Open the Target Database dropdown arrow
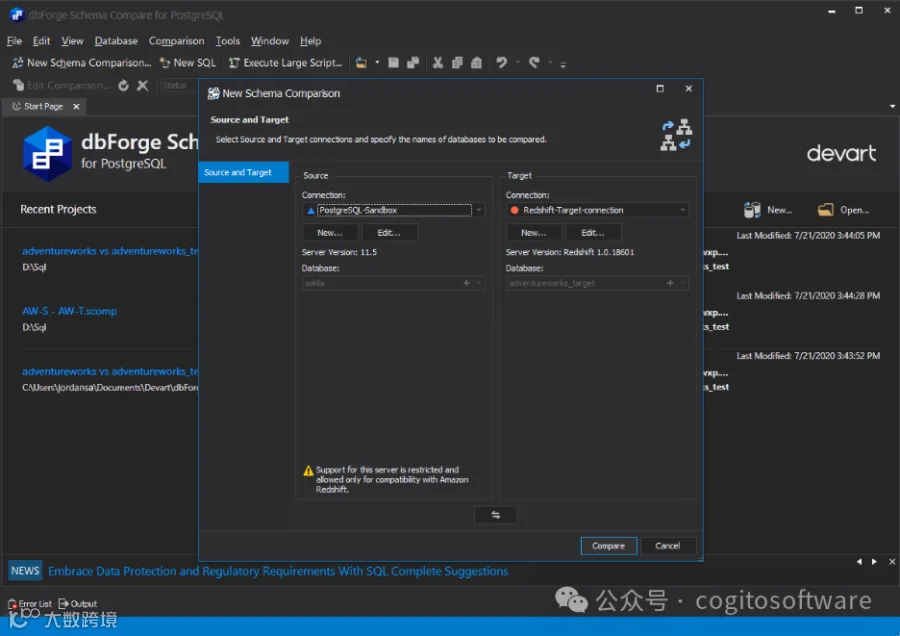 point(682,283)
